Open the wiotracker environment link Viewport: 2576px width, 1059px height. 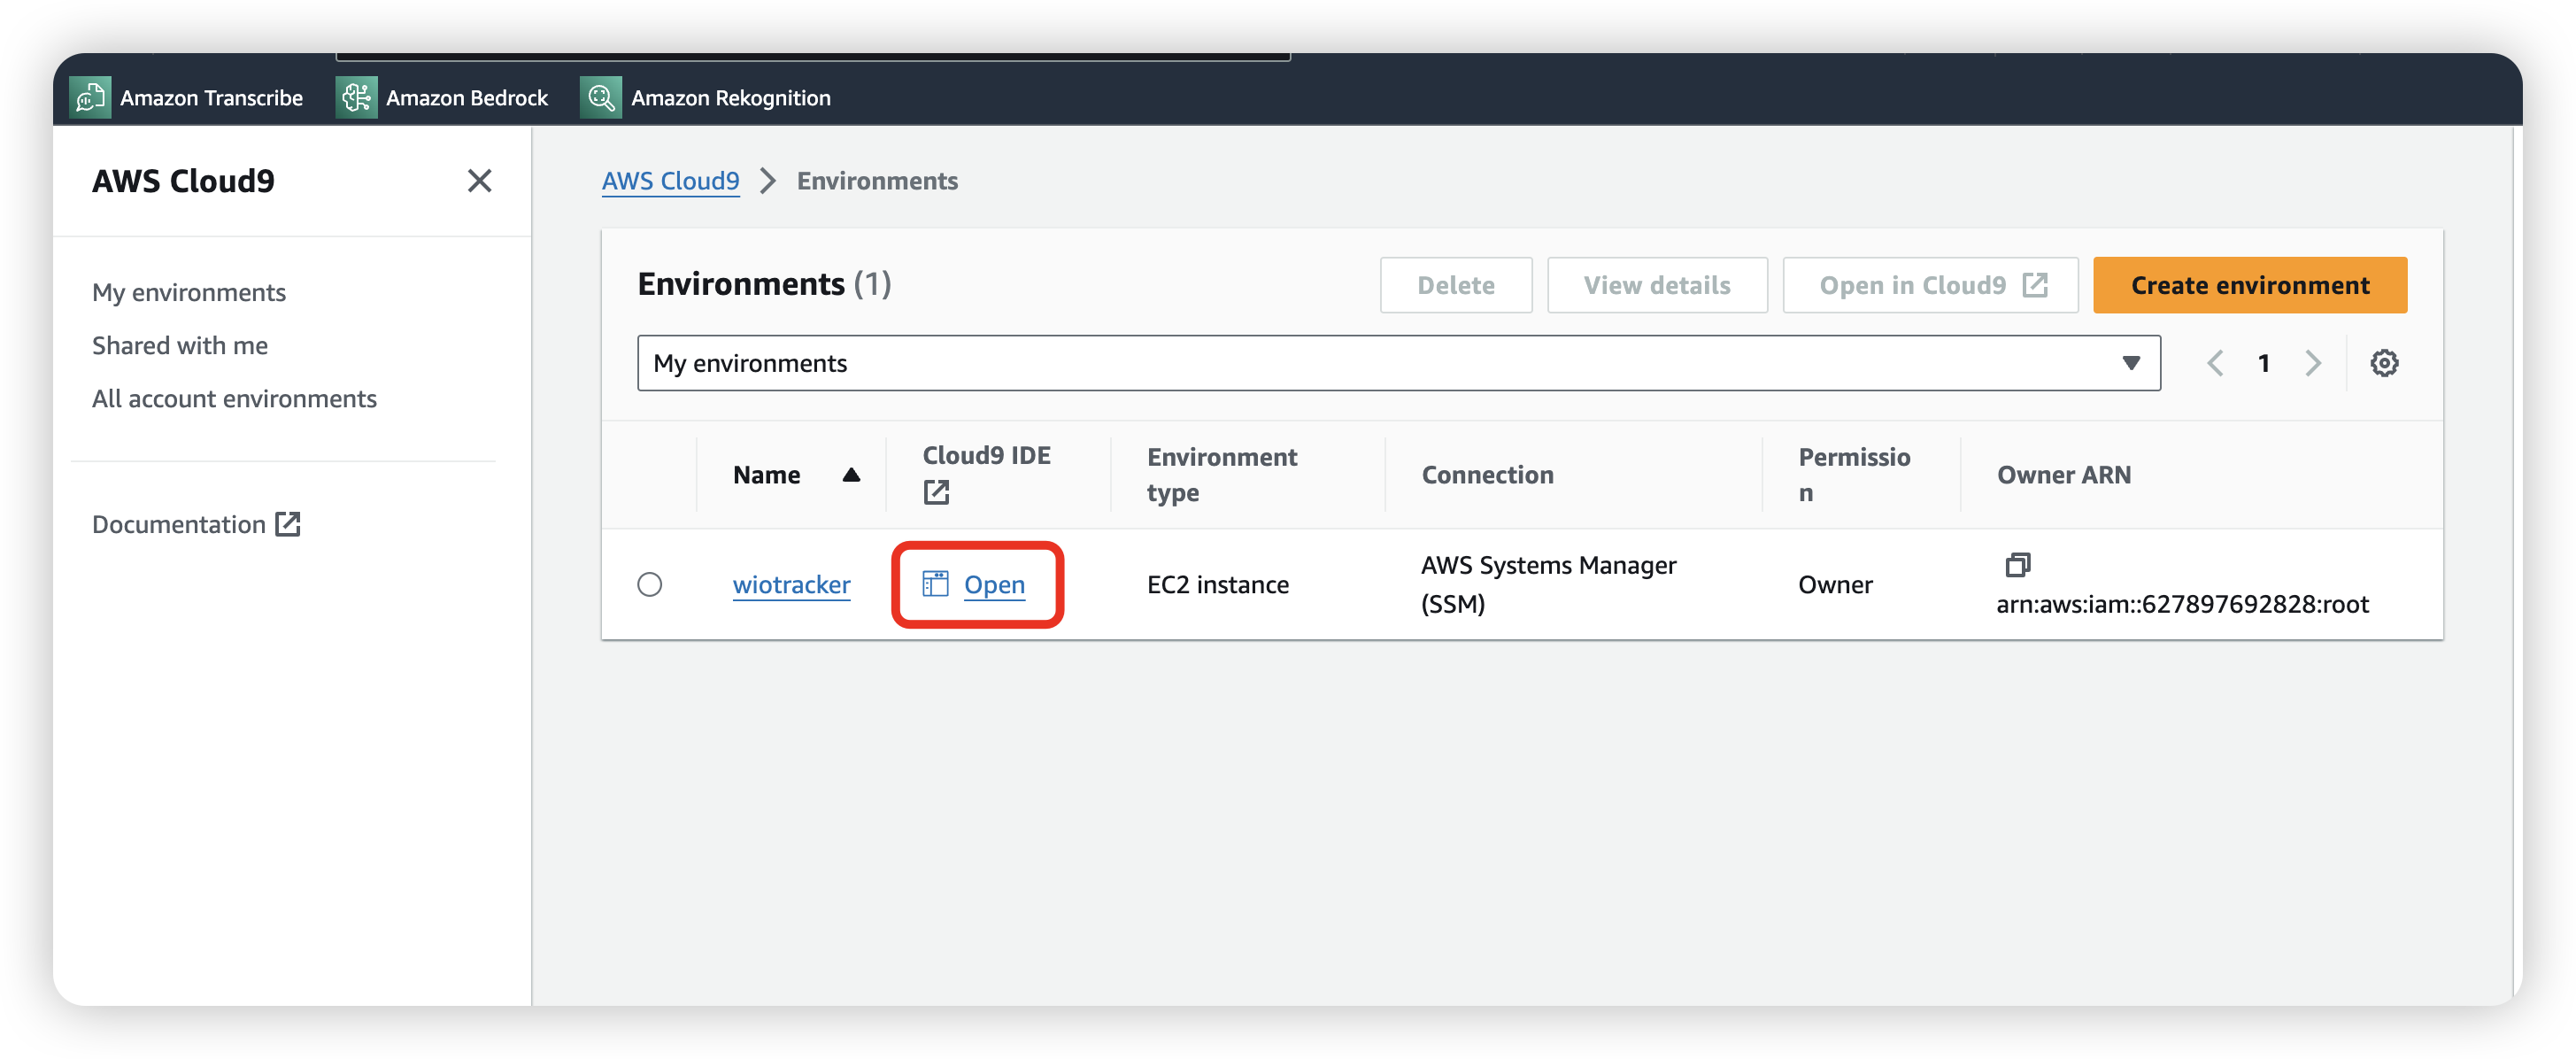(791, 584)
